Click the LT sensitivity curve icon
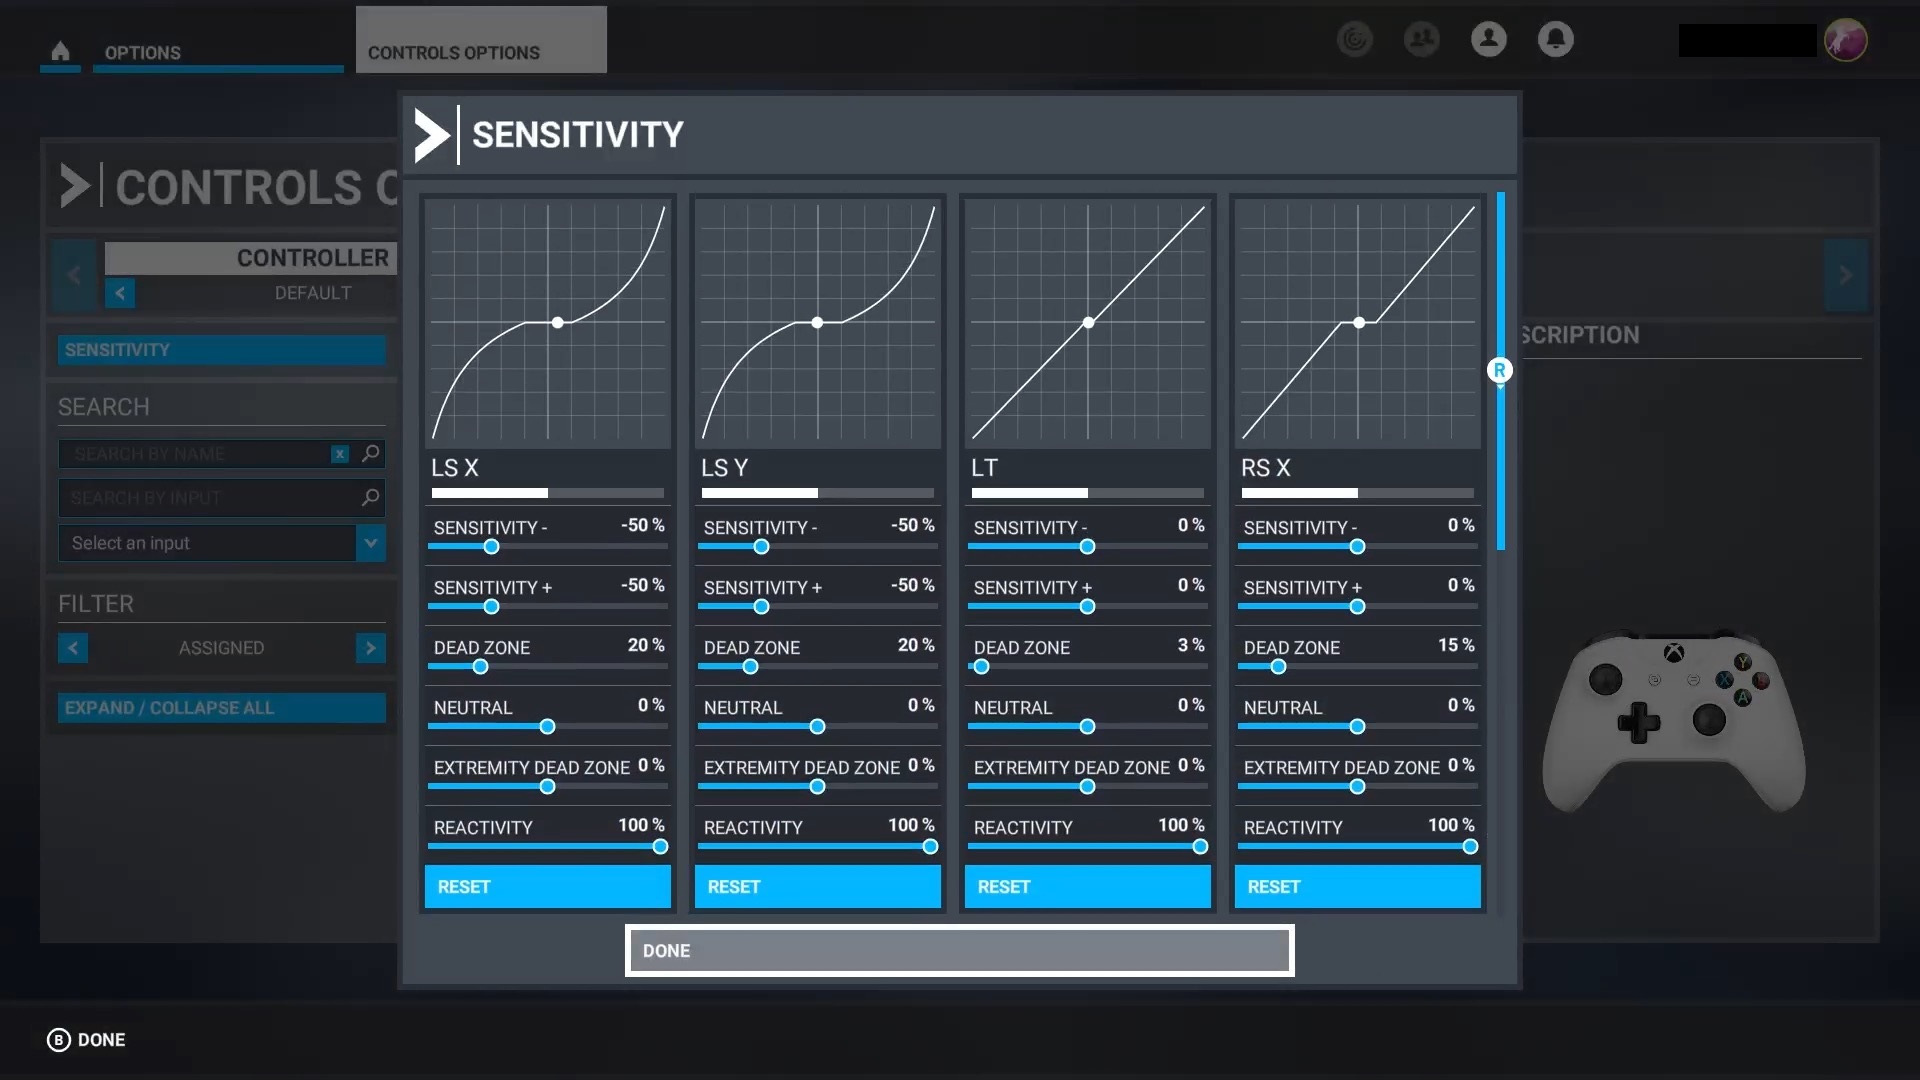The width and height of the screenshot is (1920, 1080). pyautogui.click(x=1087, y=322)
